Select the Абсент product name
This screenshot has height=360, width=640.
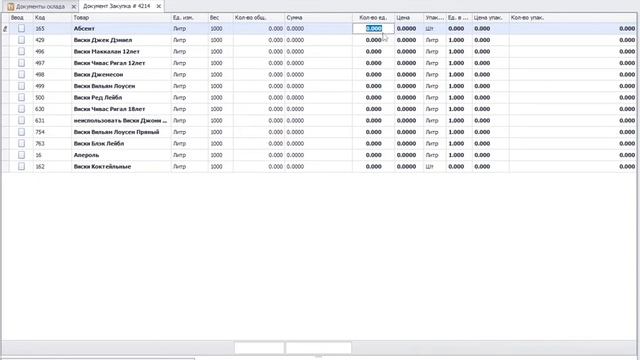[x=84, y=29]
